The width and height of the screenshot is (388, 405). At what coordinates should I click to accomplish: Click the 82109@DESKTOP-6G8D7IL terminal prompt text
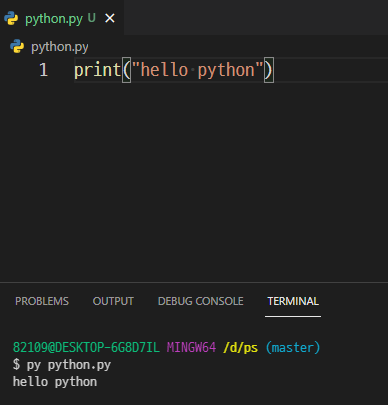point(86,348)
